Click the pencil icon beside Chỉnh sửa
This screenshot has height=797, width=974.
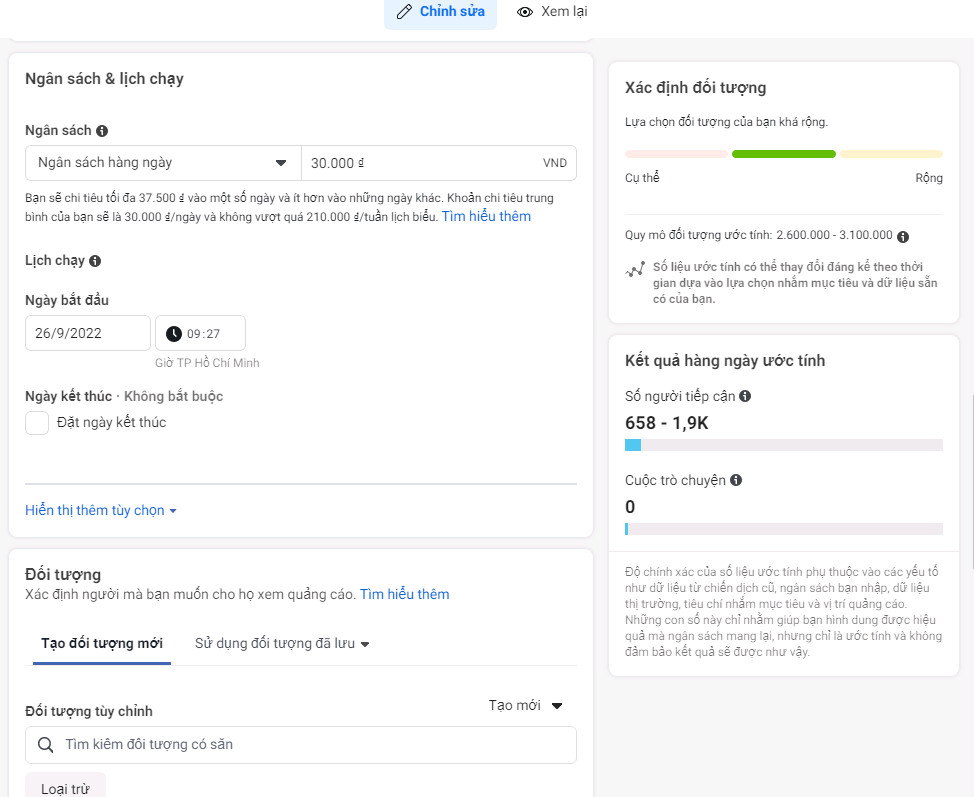(x=404, y=12)
